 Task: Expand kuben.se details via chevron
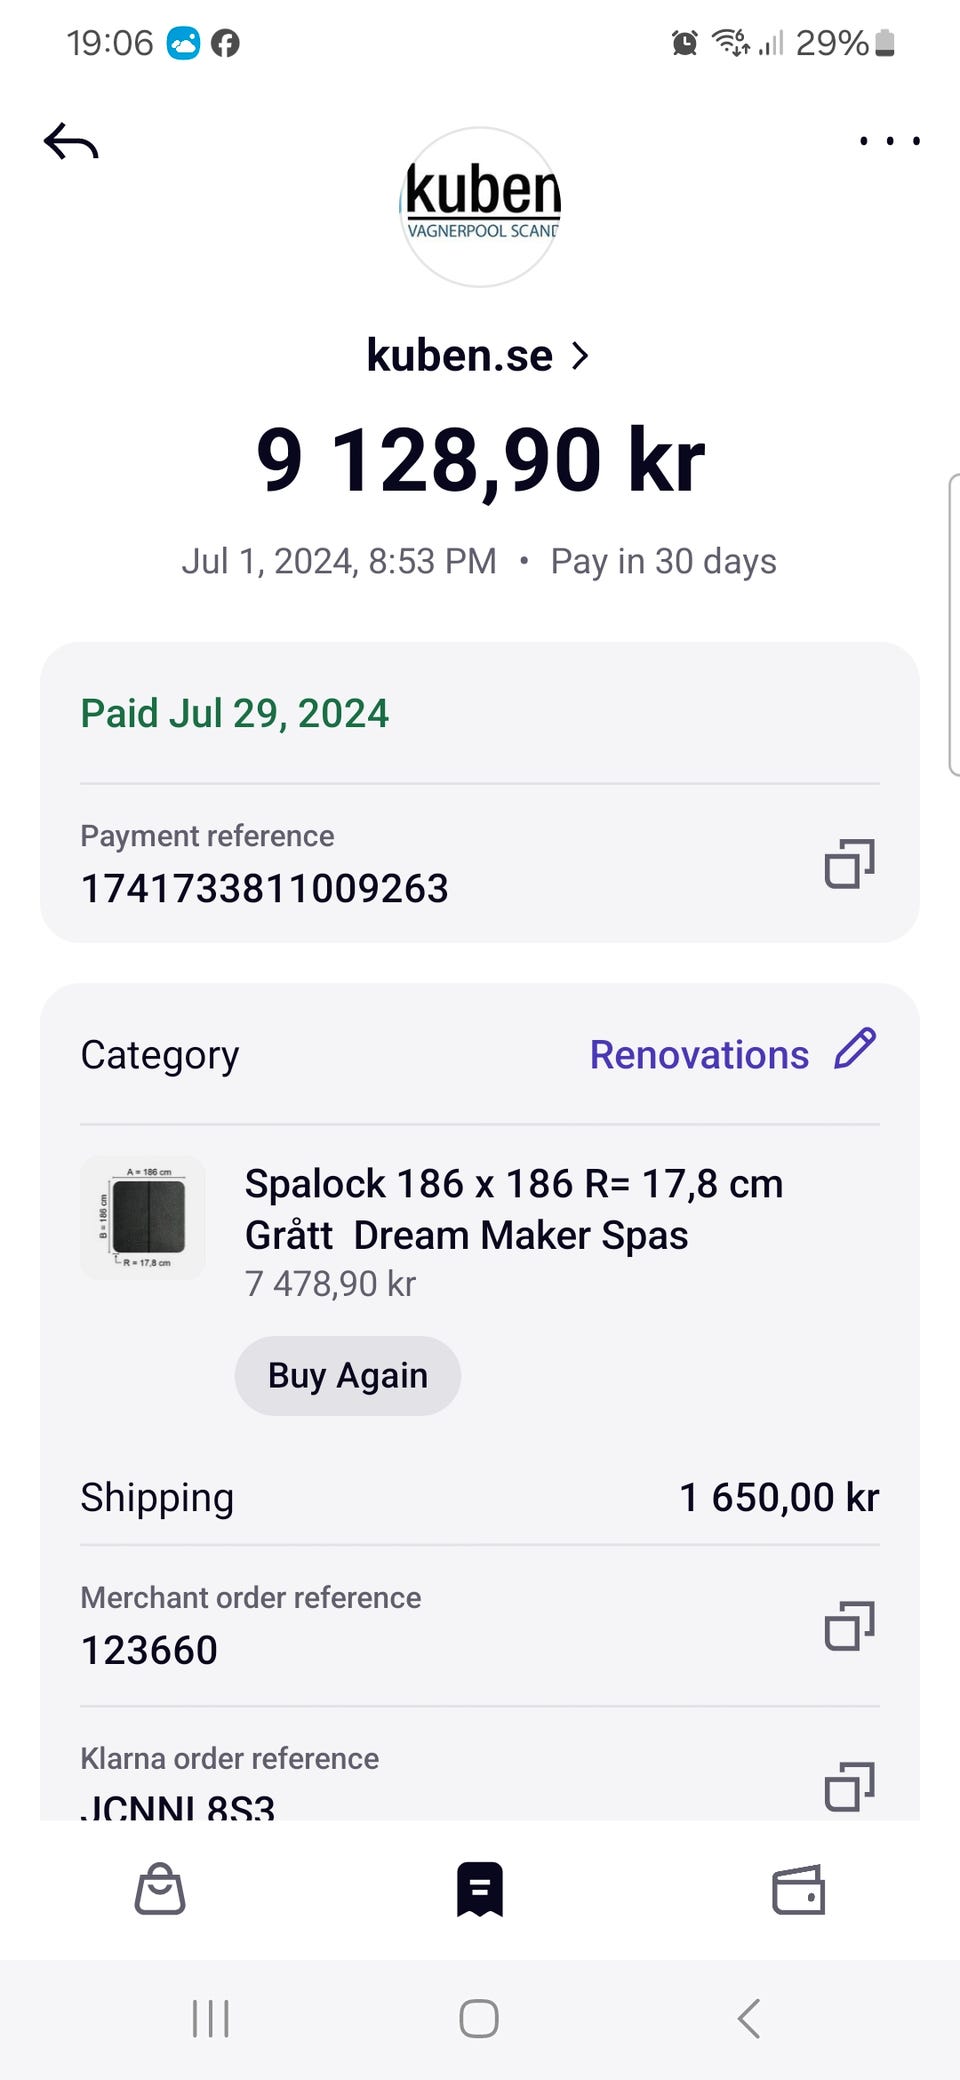(580, 356)
